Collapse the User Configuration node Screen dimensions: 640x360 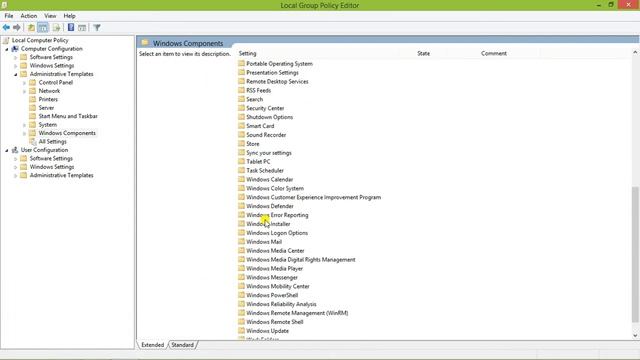coord(7,150)
